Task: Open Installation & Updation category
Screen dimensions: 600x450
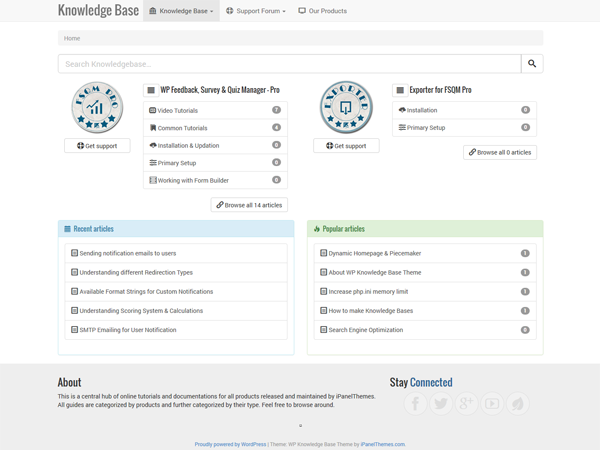Action: pyautogui.click(x=215, y=145)
